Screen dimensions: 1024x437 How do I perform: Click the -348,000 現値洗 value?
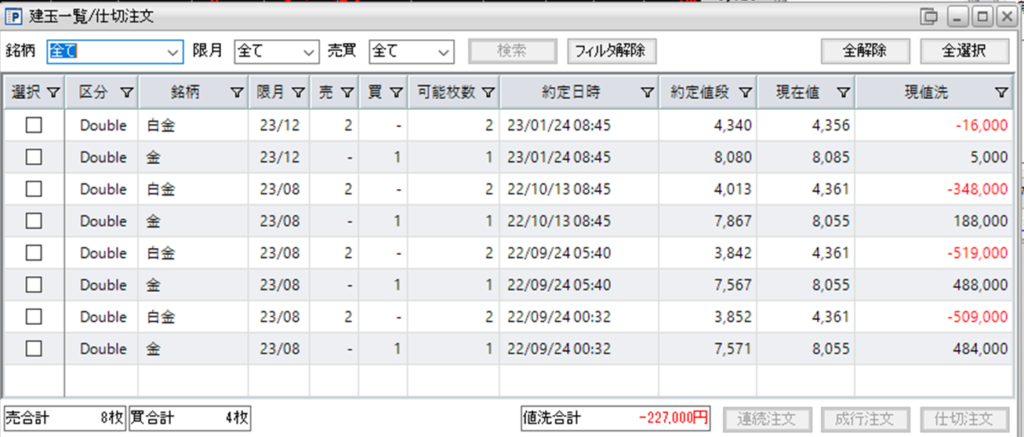click(977, 189)
